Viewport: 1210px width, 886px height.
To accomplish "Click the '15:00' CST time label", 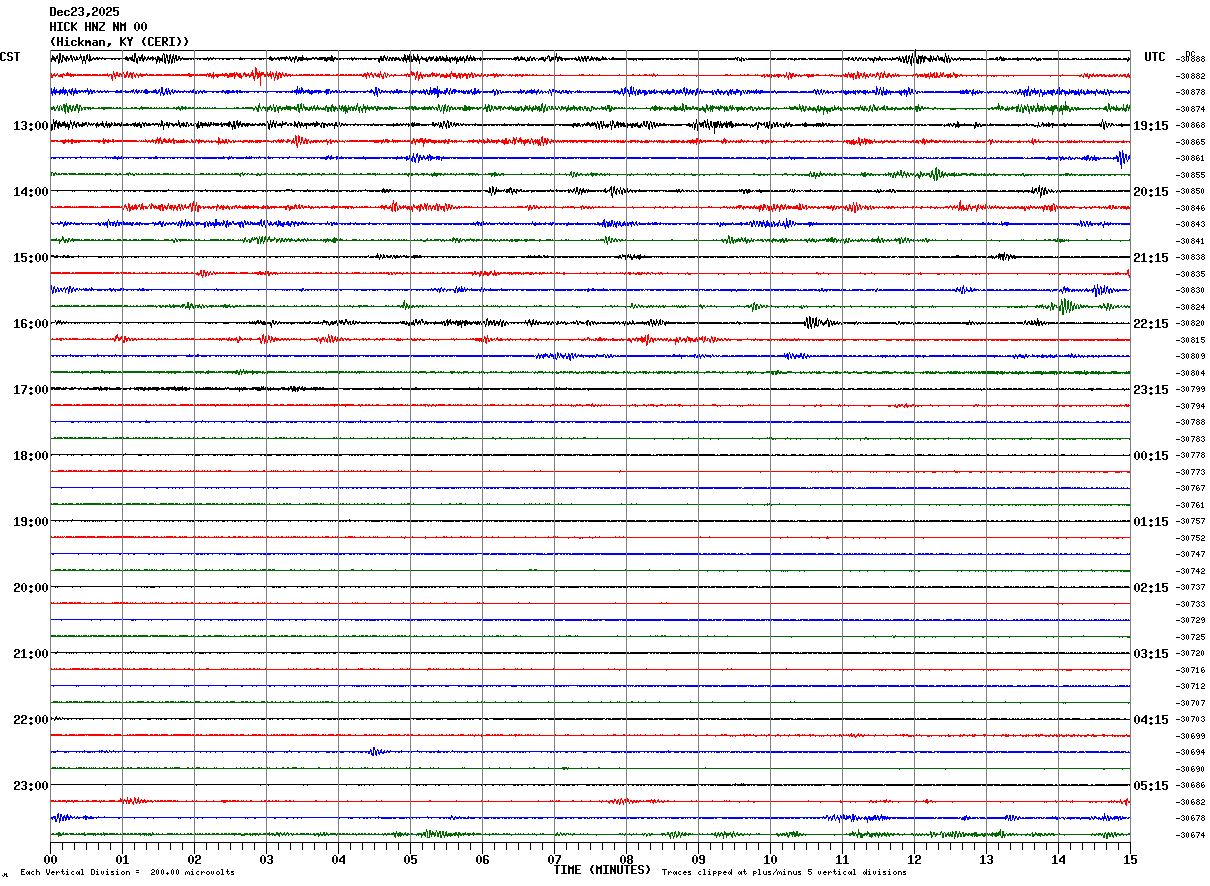I will (x=30, y=258).
